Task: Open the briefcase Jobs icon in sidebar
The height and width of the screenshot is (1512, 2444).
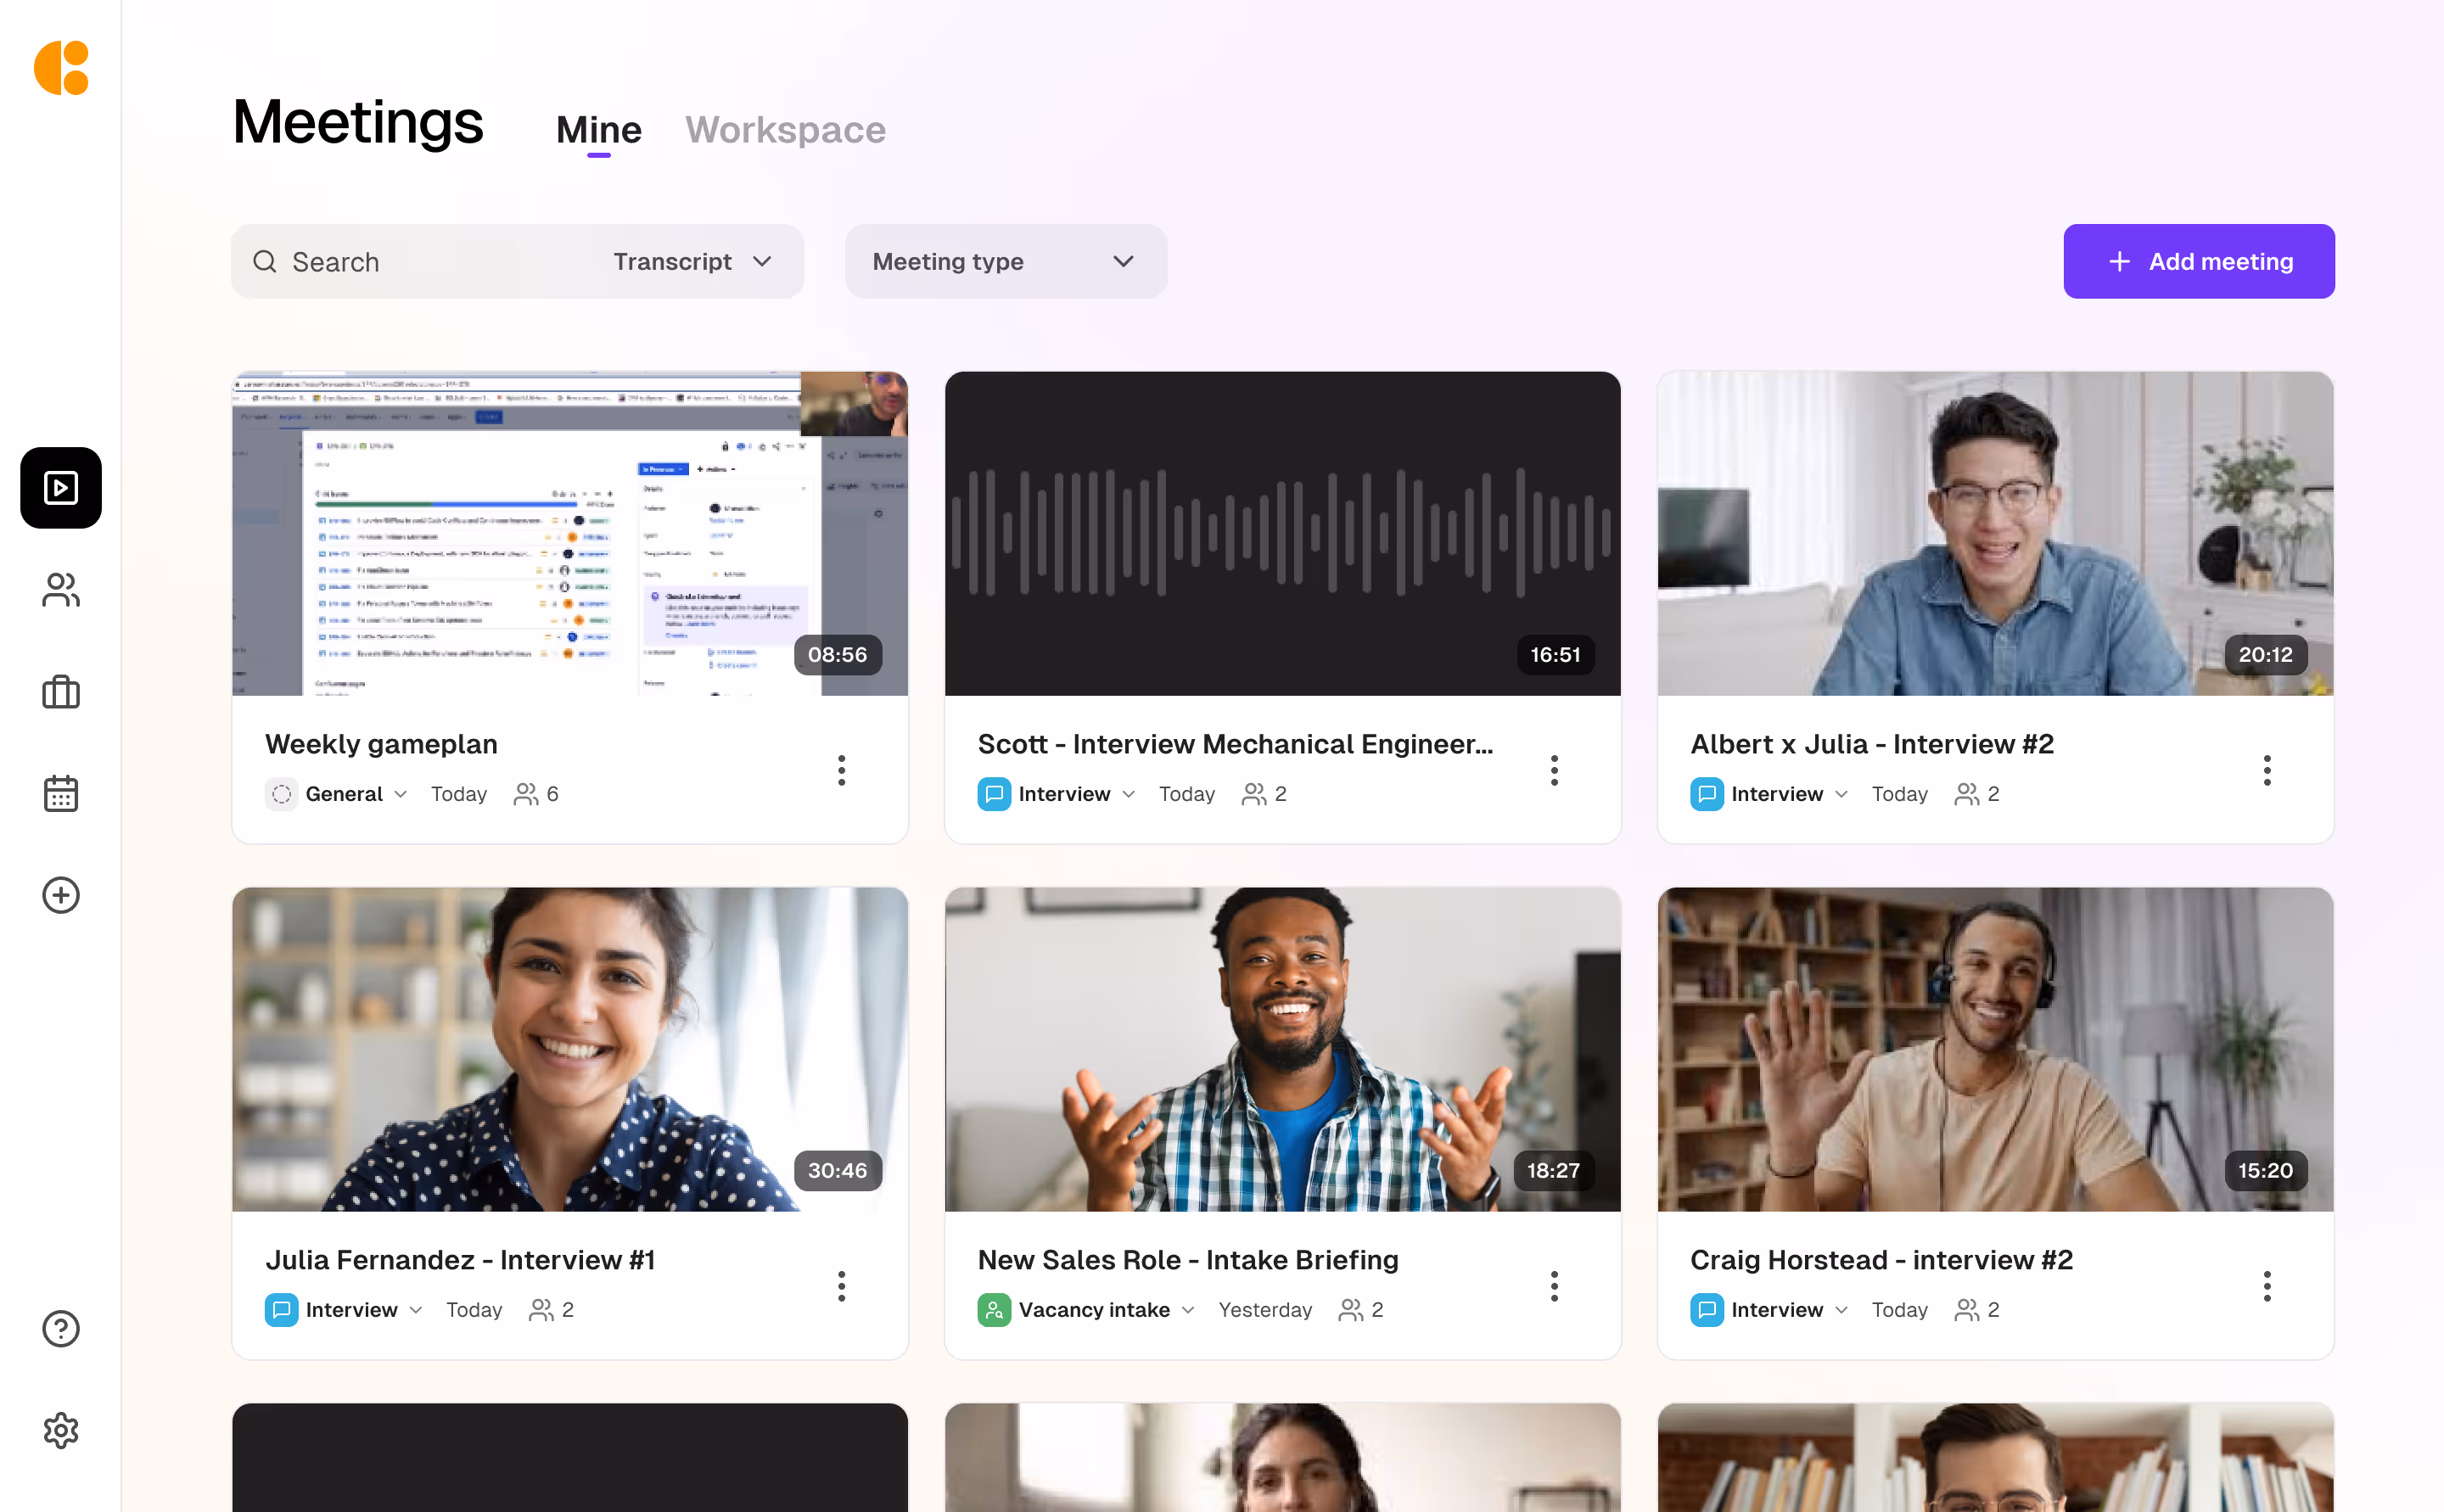Action: pos(61,692)
